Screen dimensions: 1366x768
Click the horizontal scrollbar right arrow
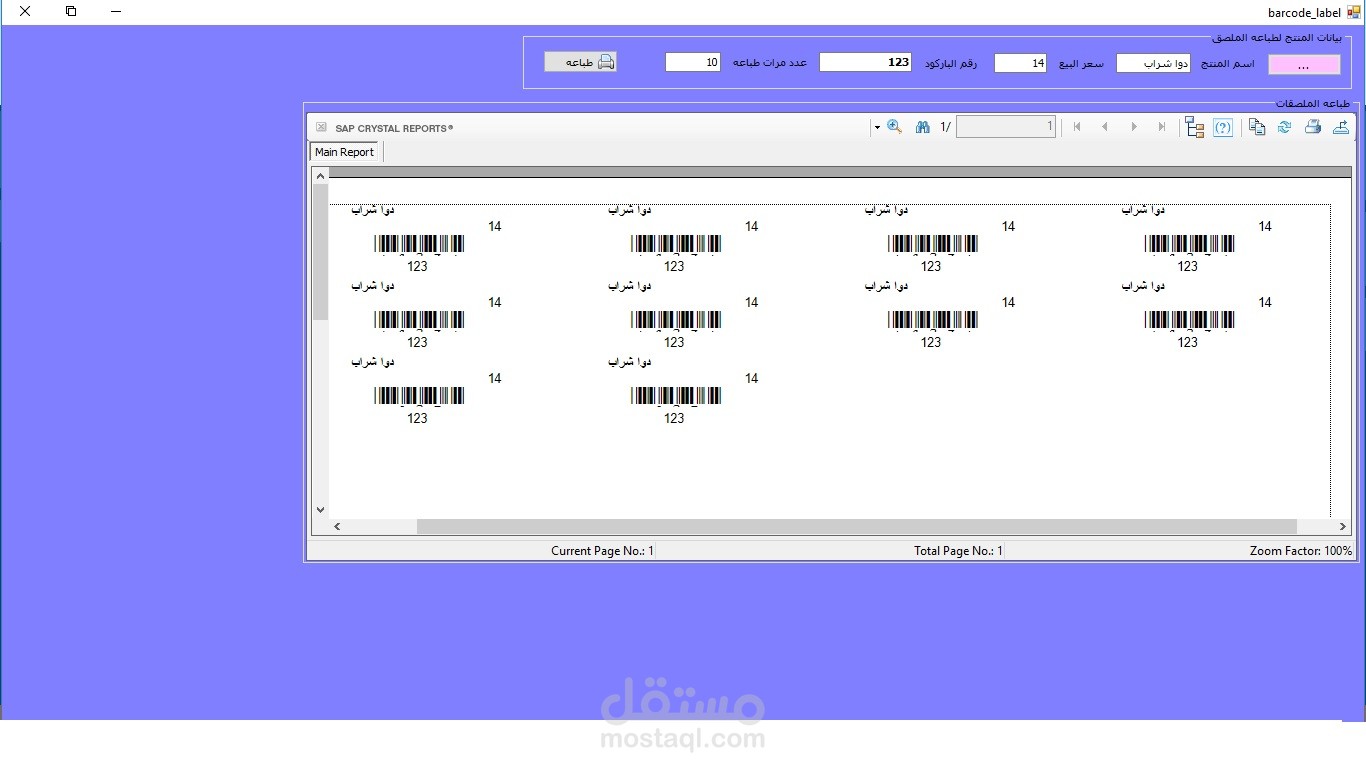1342,526
